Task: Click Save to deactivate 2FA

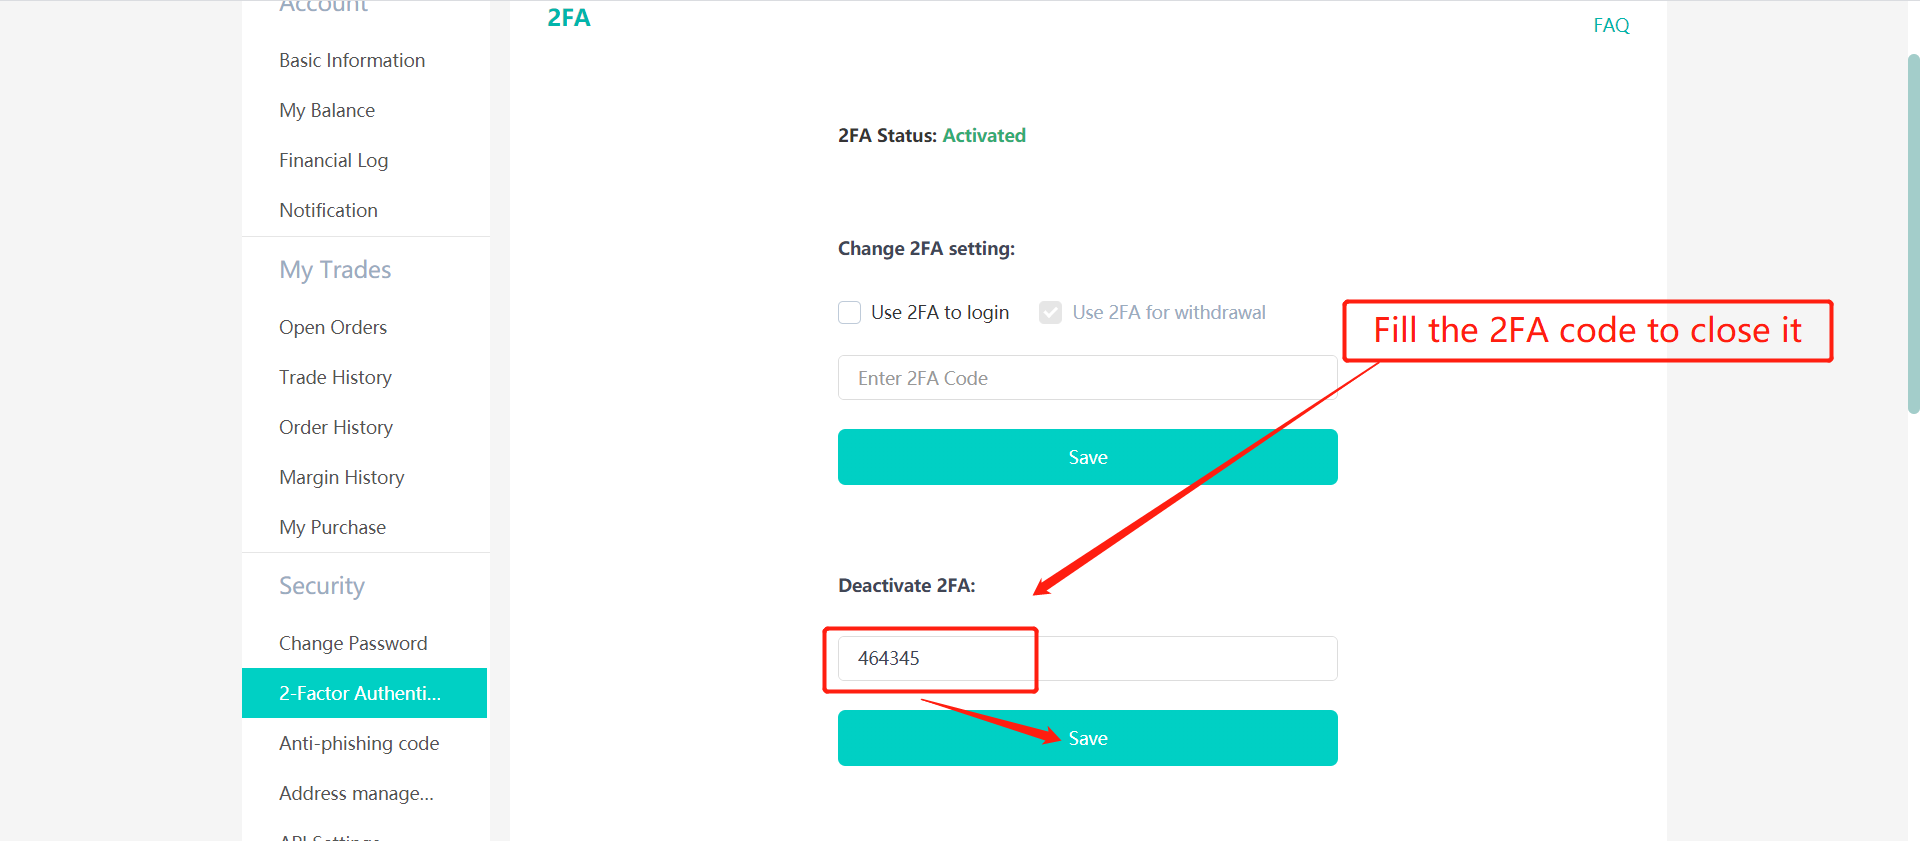Action: click(1087, 738)
